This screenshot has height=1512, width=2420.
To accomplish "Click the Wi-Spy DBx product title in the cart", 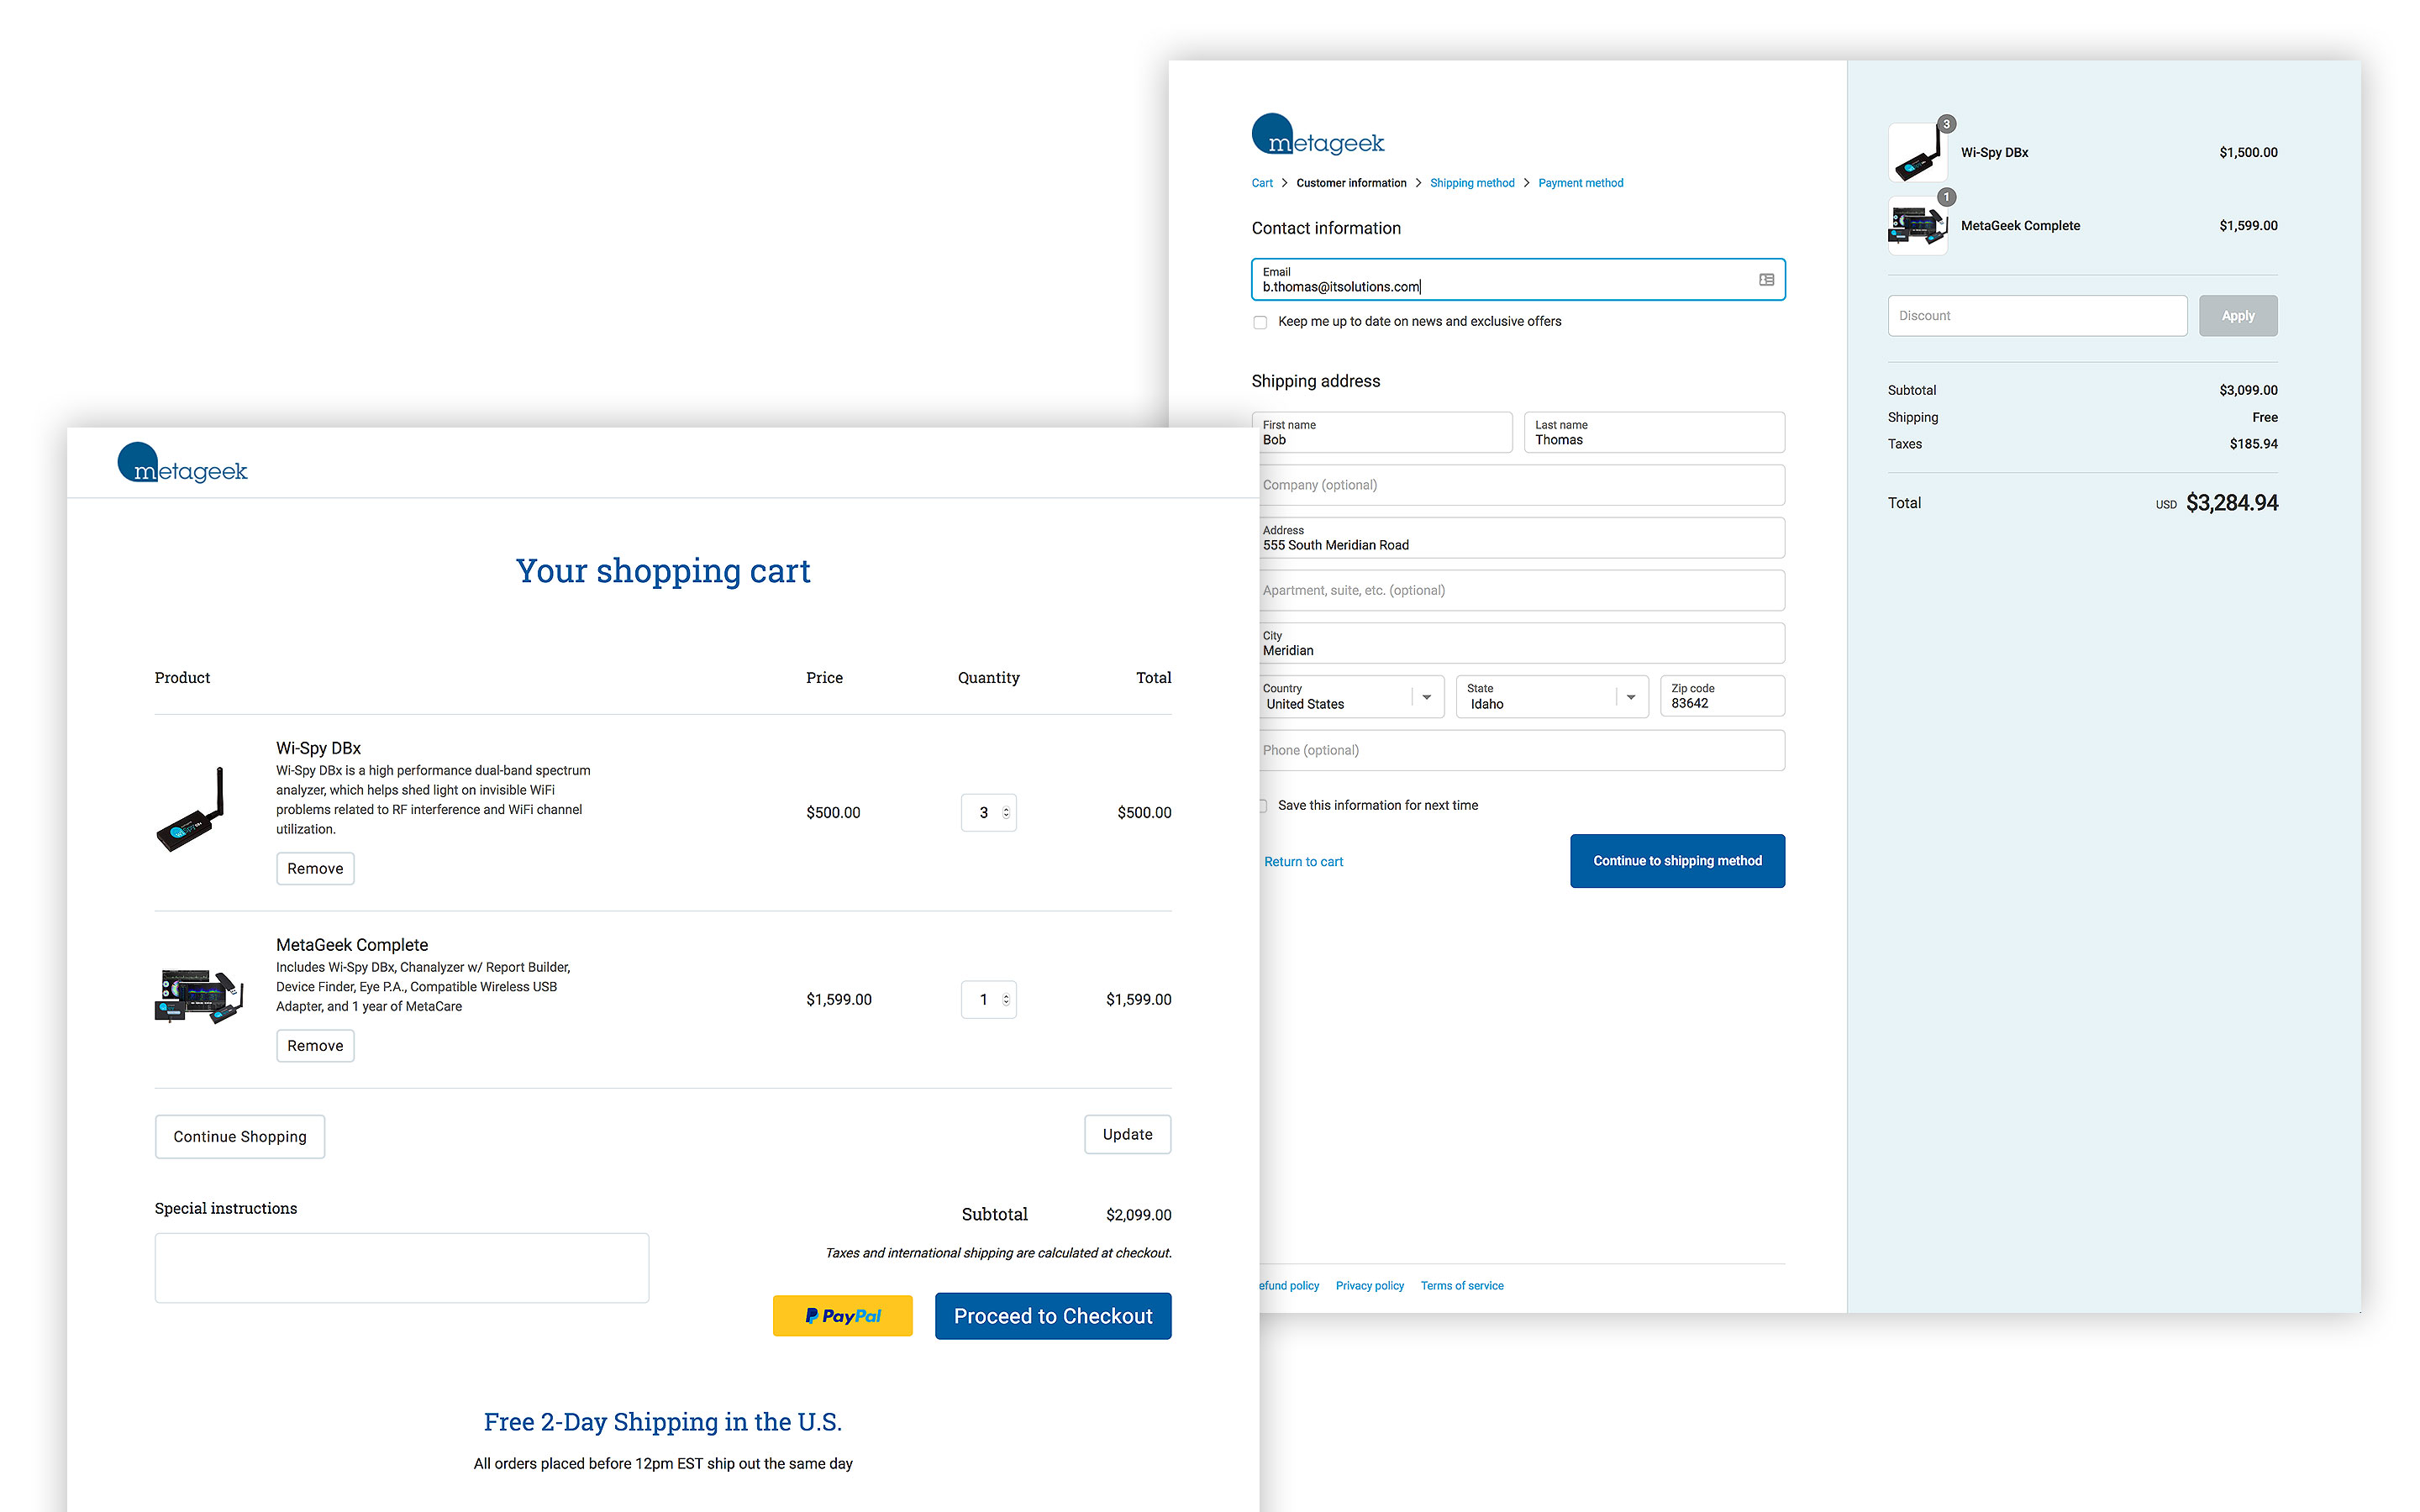I will [318, 748].
